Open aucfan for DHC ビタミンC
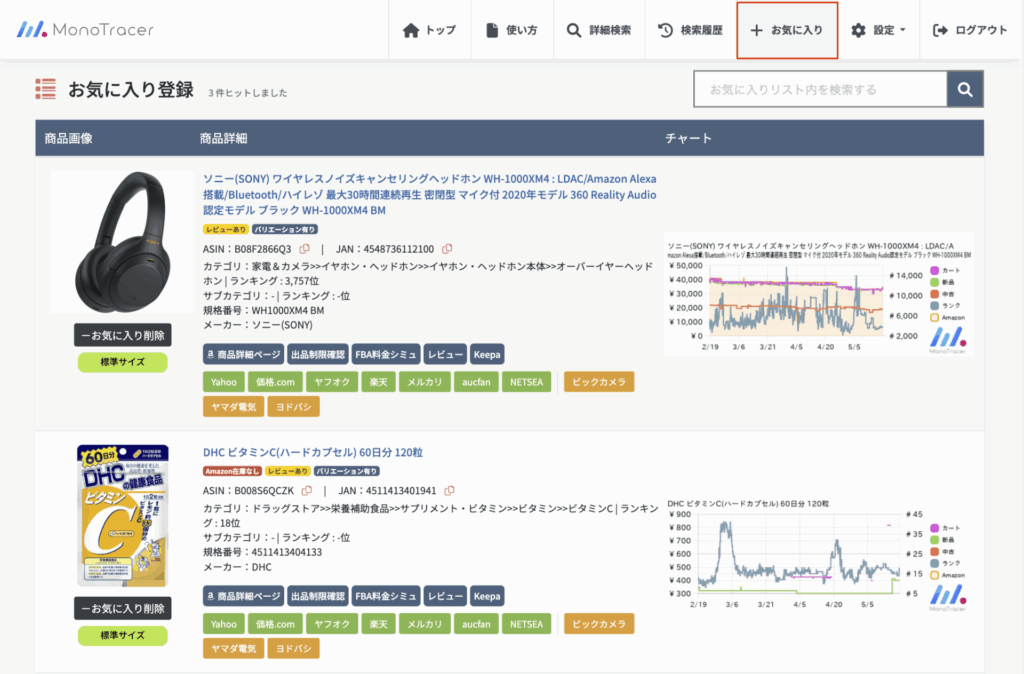 (476, 624)
